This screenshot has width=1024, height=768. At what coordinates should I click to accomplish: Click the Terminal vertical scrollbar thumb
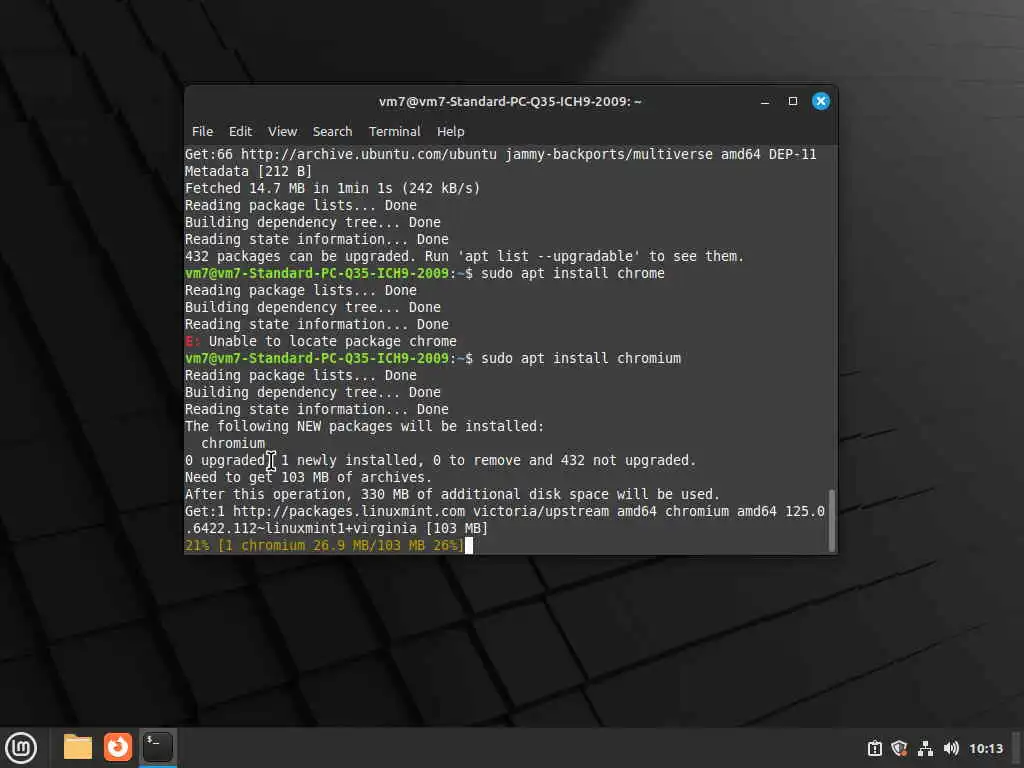pos(831,520)
